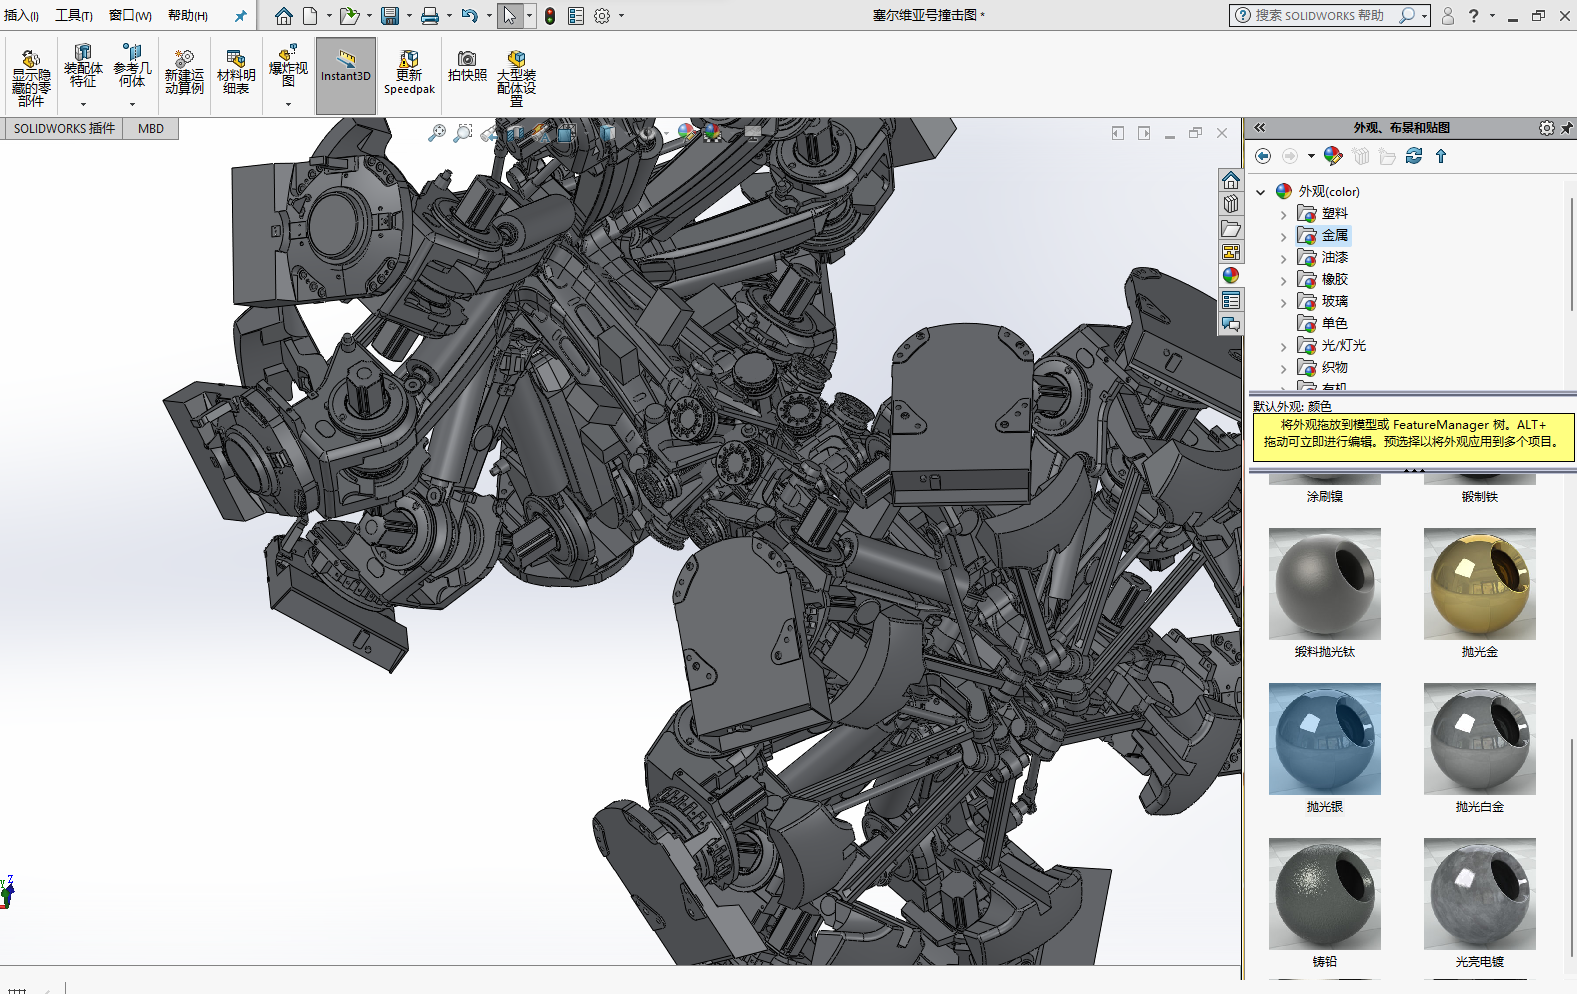1577x994 pixels.
Task: Expand the 油漆 folder
Action: (1284, 258)
